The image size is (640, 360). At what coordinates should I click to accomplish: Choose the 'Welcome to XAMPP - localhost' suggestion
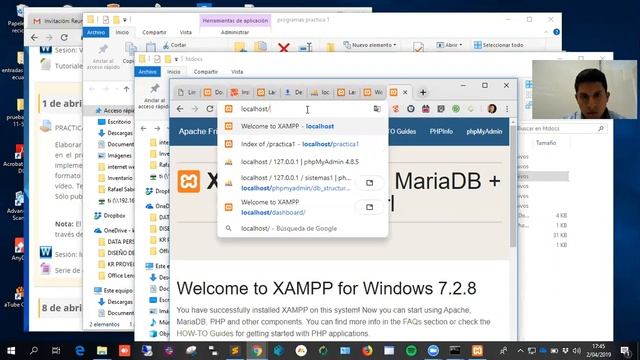(302, 126)
